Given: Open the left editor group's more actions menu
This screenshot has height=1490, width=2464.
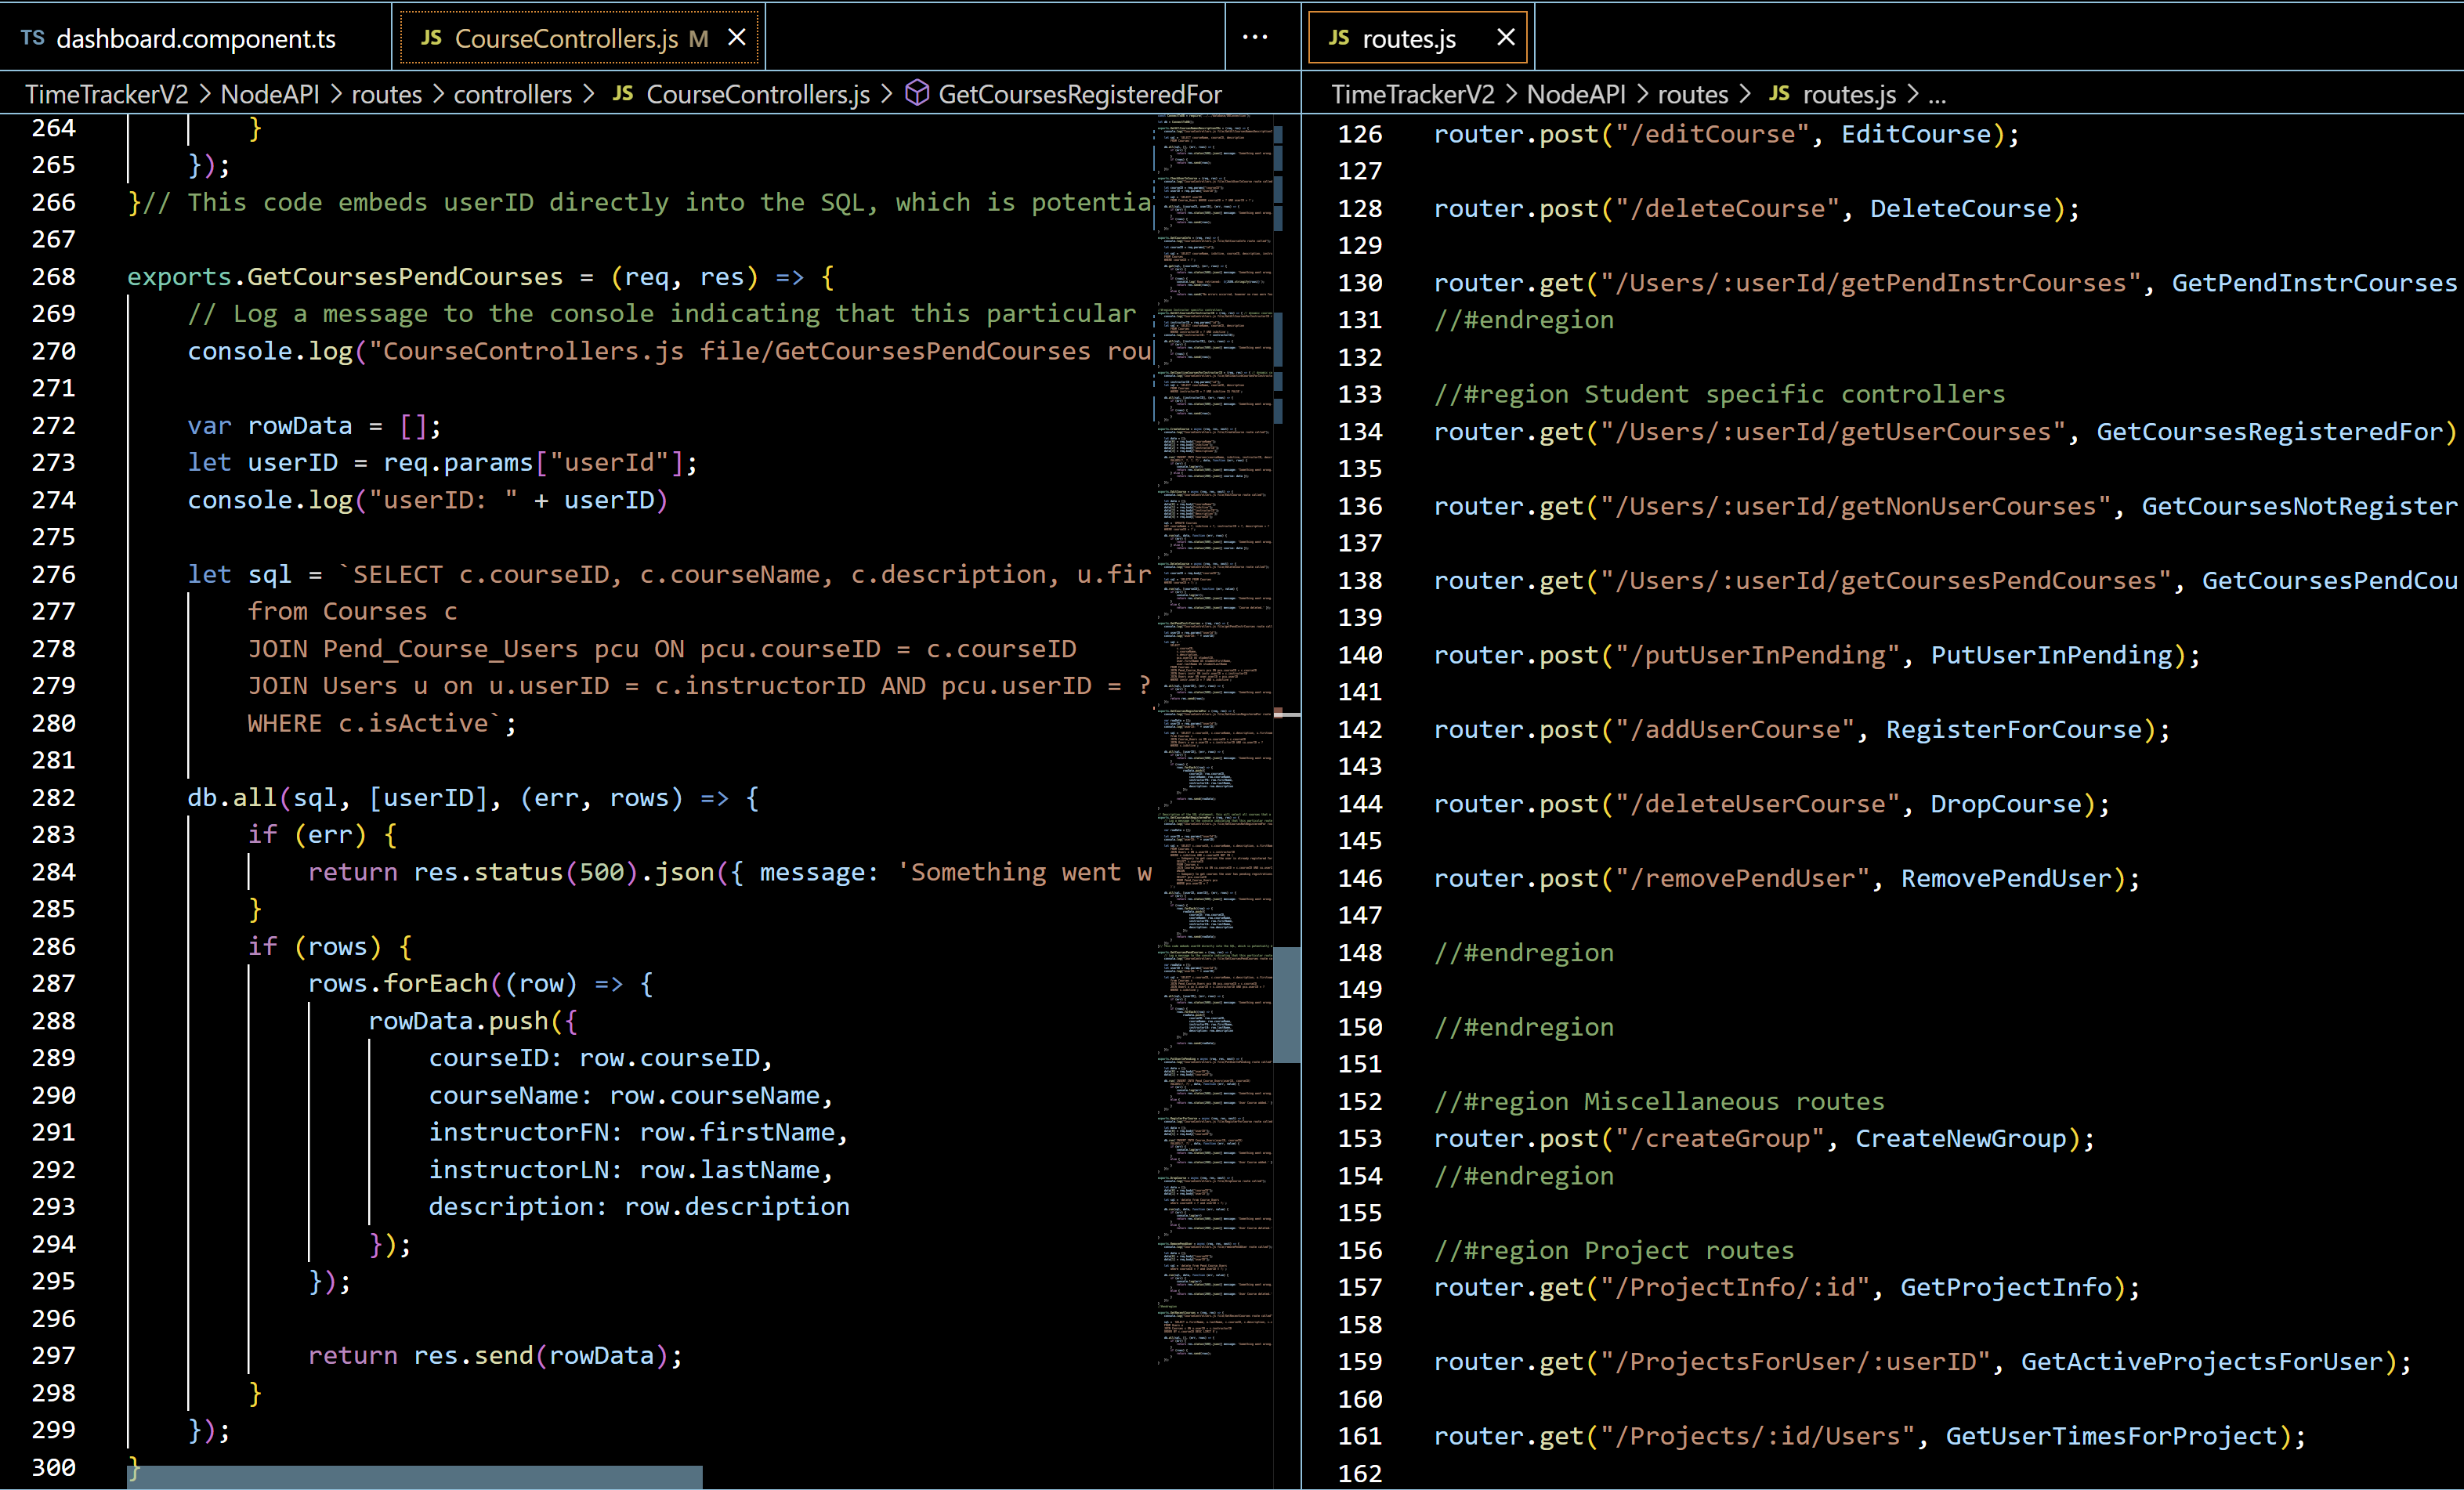Looking at the screenshot, I should click(x=1255, y=38).
